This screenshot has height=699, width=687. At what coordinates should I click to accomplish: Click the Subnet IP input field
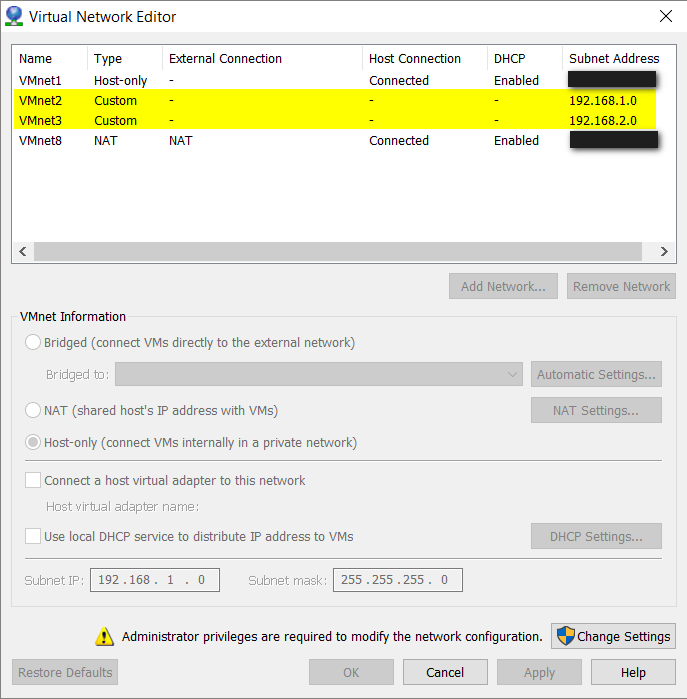click(155, 580)
